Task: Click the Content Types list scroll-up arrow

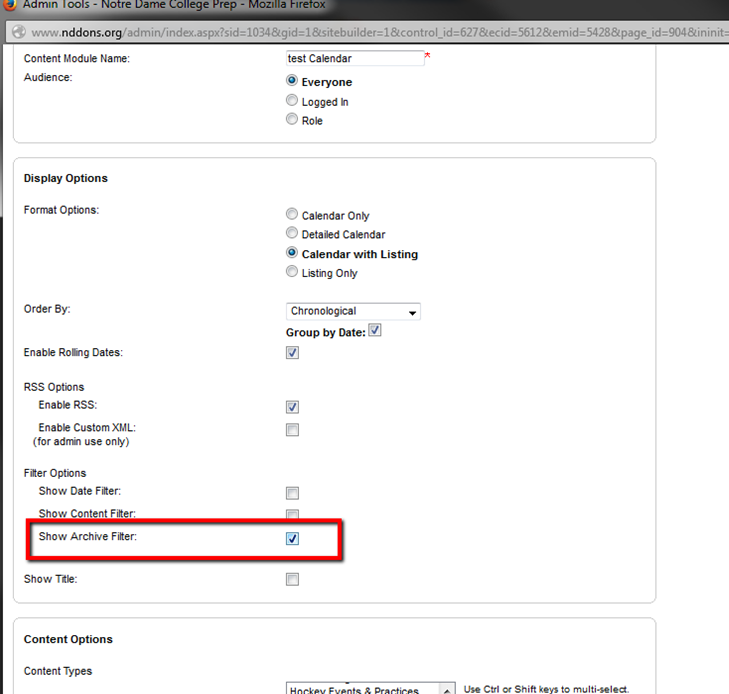Action: (446, 690)
